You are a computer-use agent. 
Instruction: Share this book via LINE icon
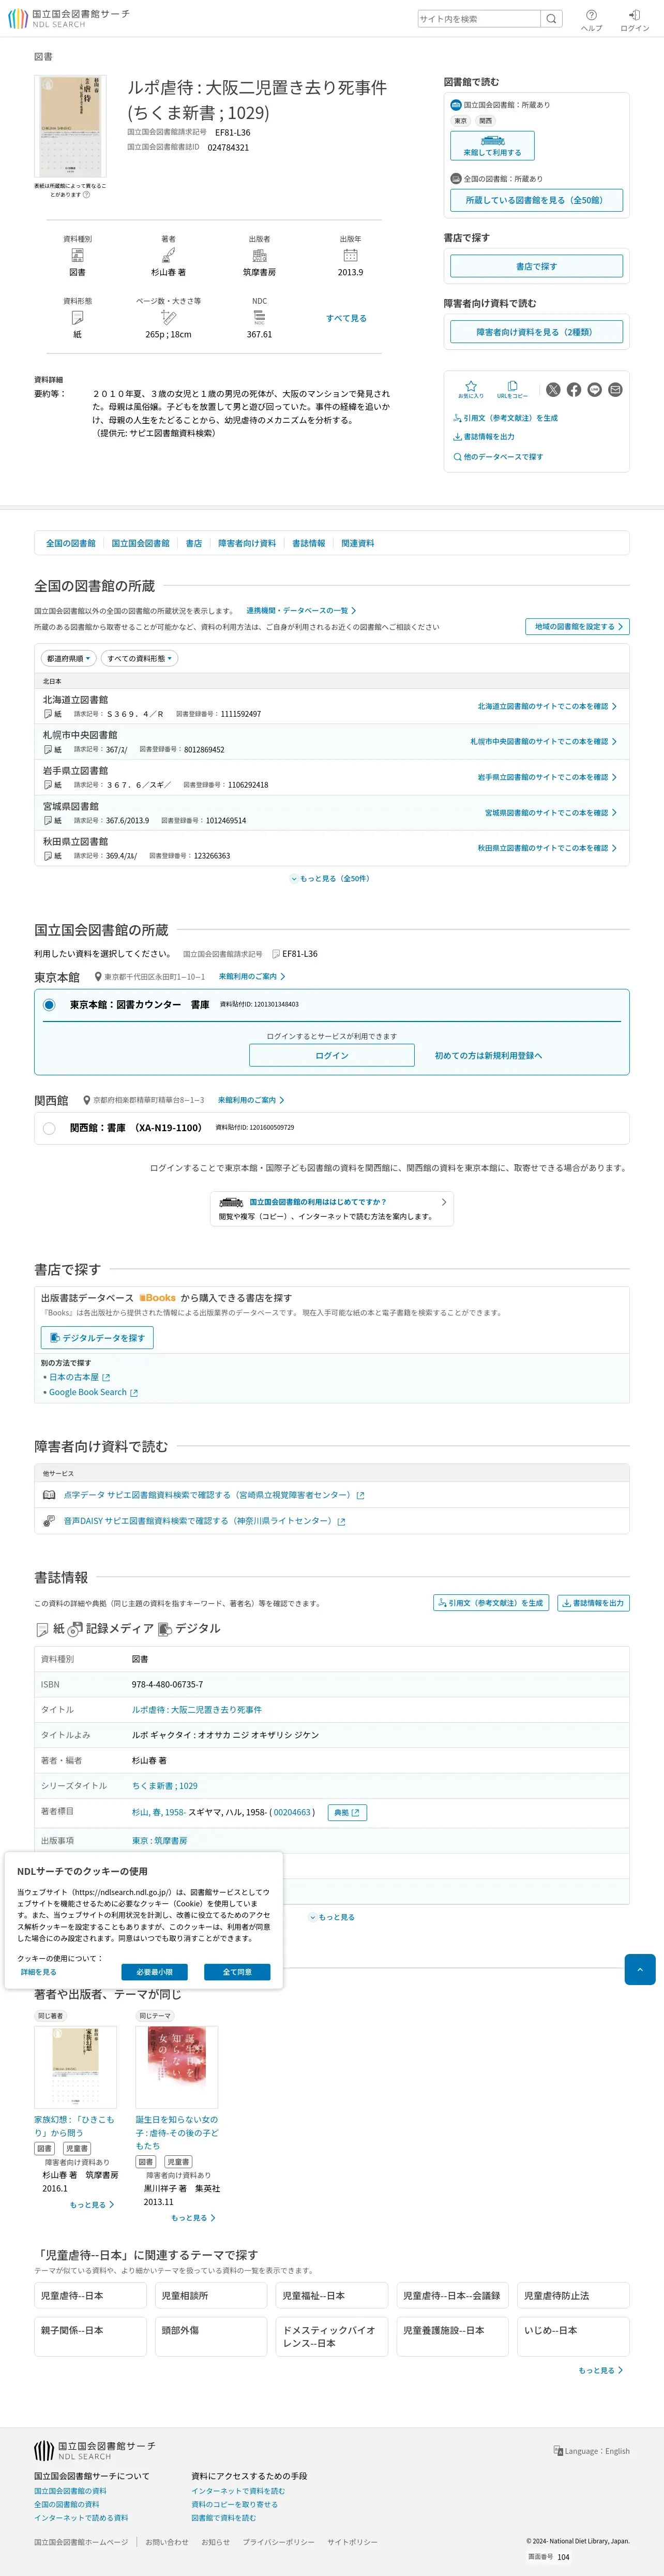coord(595,389)
